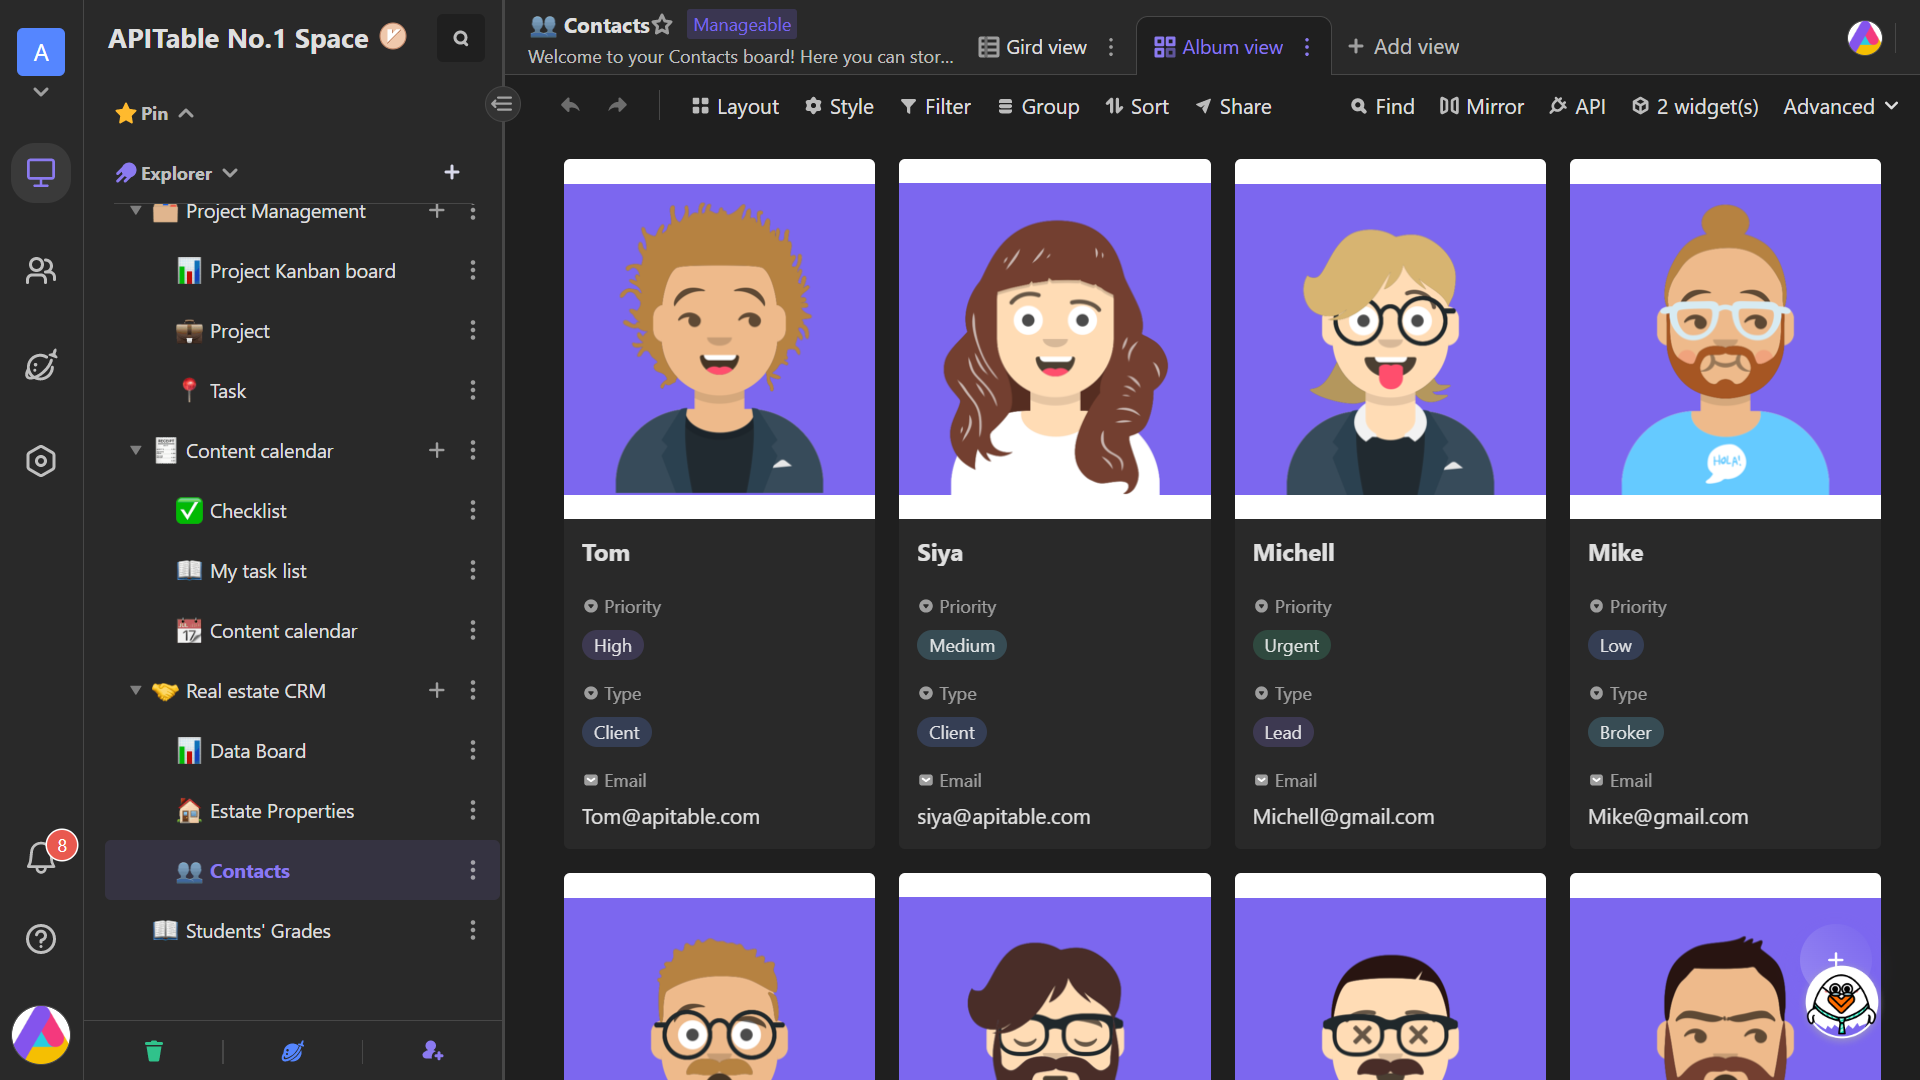
Task: Open the user avatar at top right
Action: pos(1865,39)
